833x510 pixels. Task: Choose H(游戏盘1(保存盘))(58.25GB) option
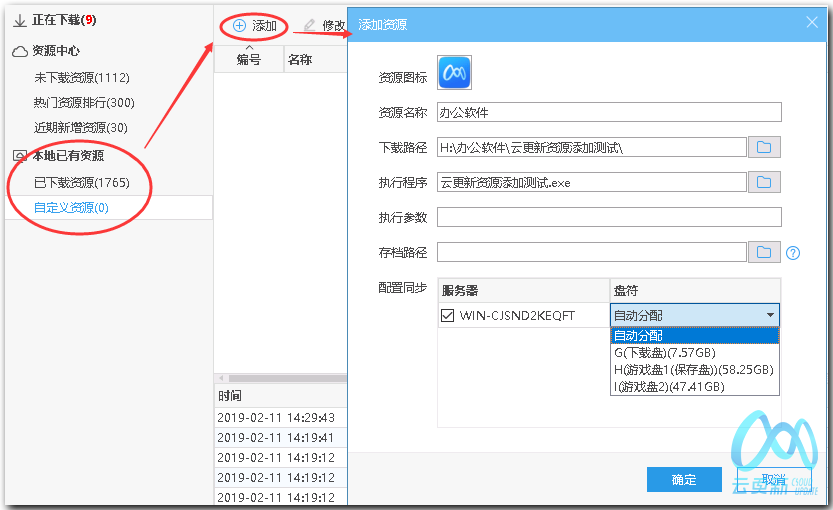(695, 370)
